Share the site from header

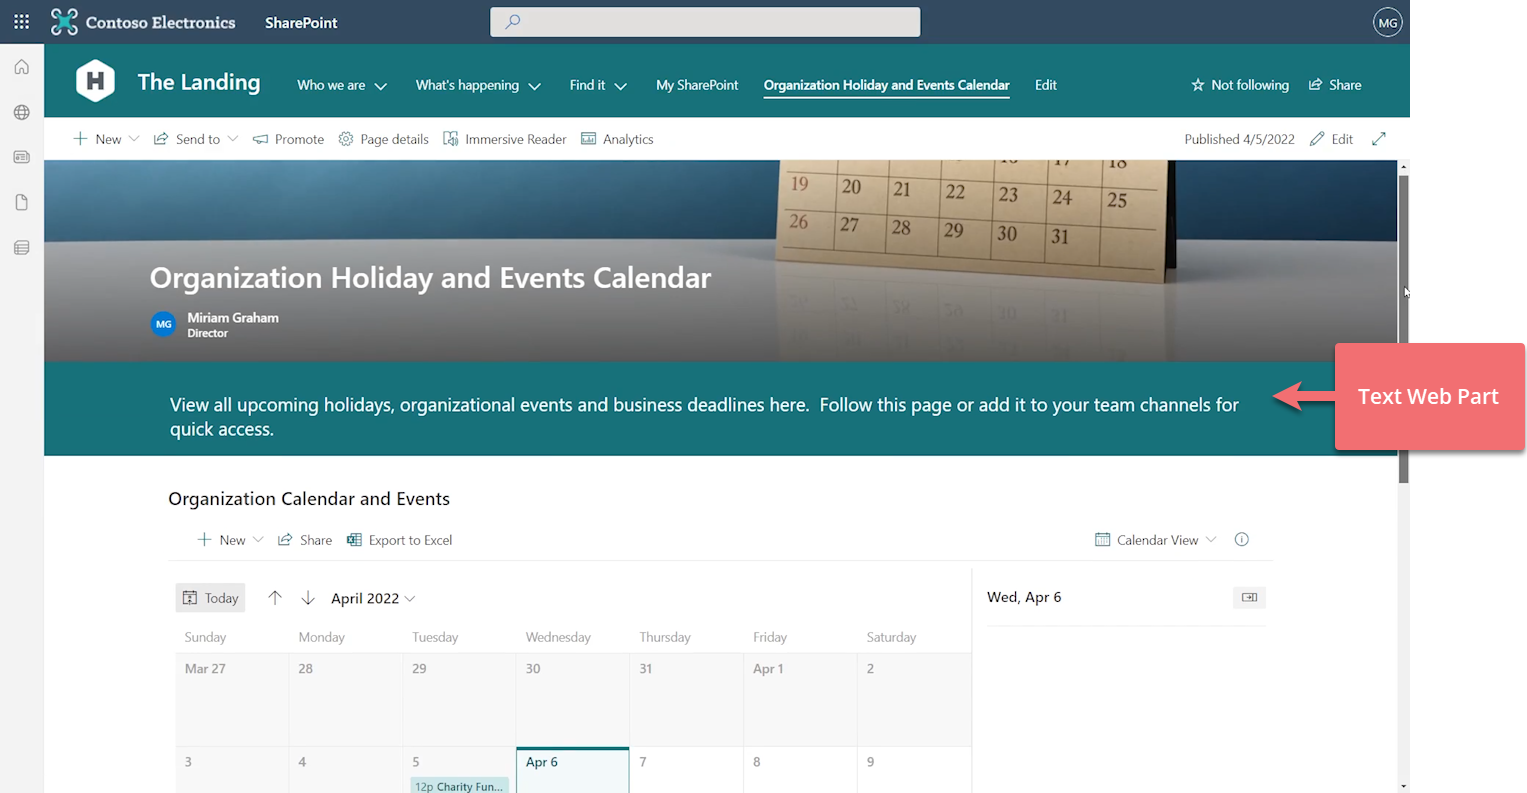pos(1335,85)
